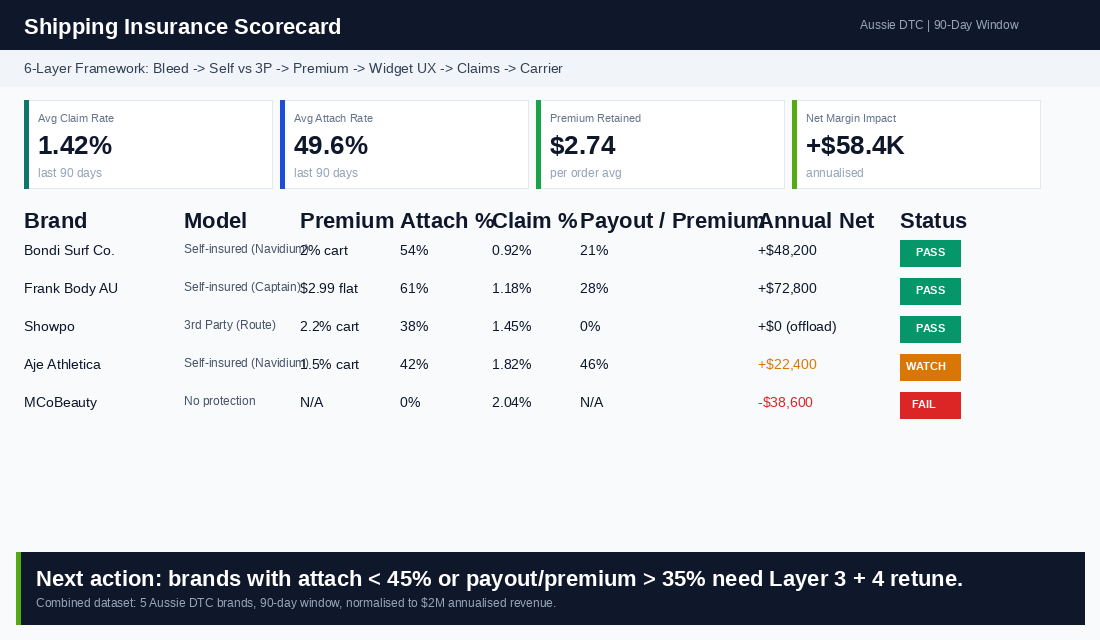This screenshot has width=1100, height=640.
Task: Click the 21% payout ratio
Action: click(x=594, y=251)
